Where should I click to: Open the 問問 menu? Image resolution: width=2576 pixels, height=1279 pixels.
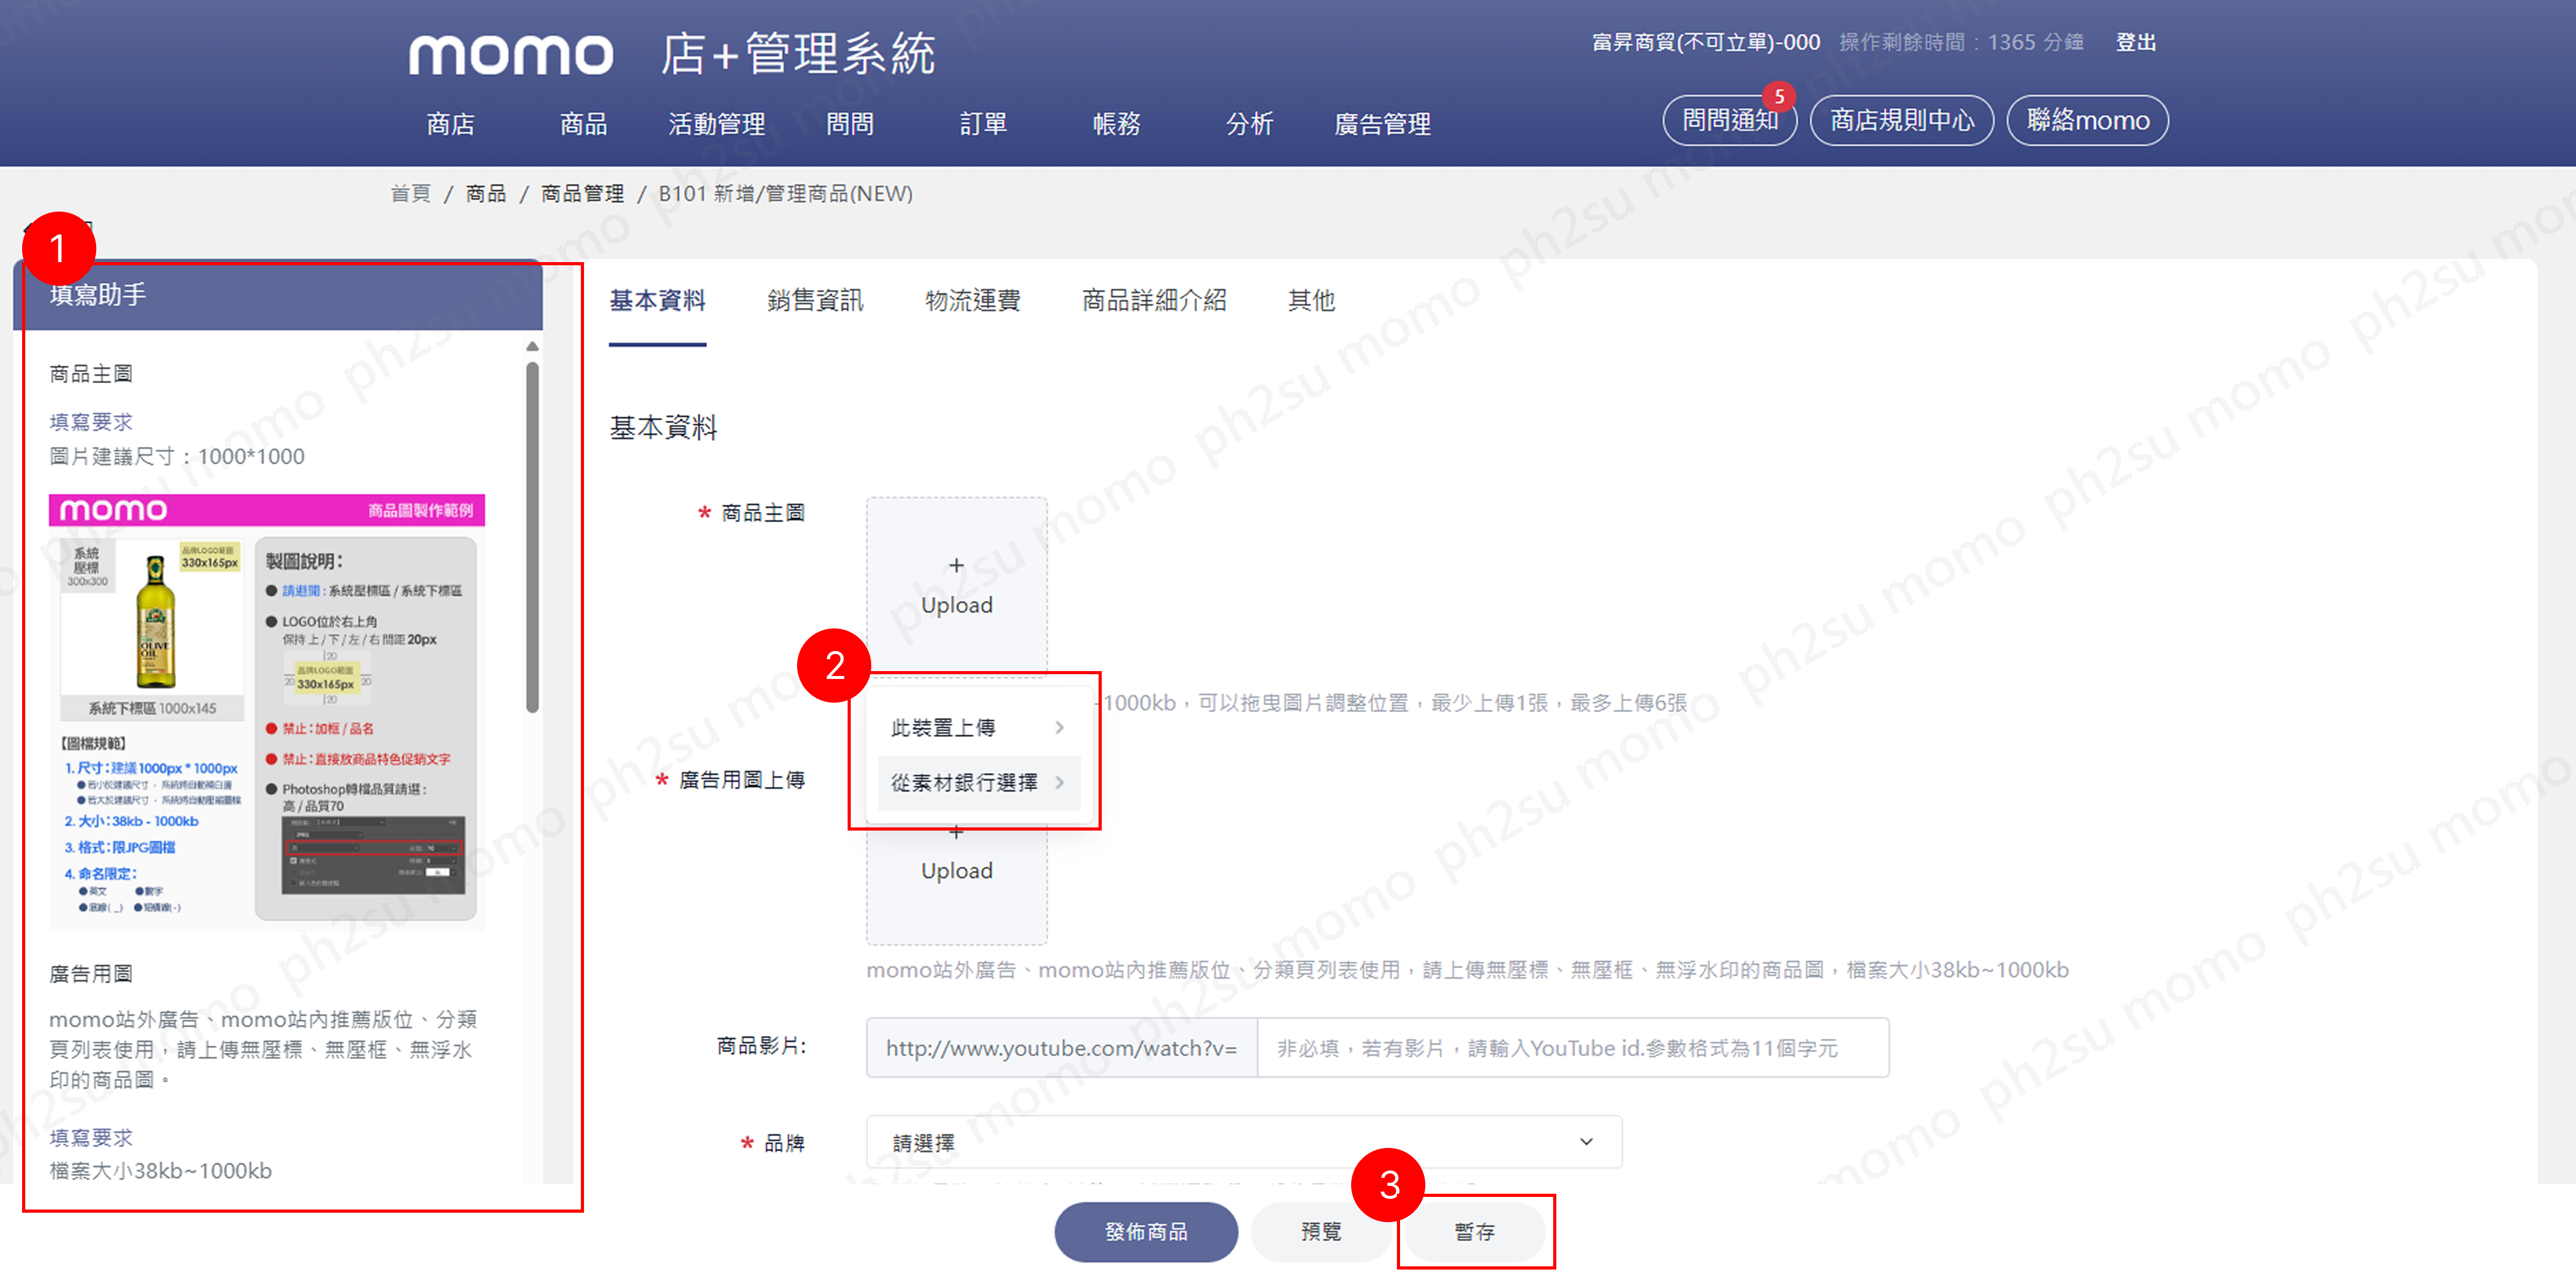850,124
